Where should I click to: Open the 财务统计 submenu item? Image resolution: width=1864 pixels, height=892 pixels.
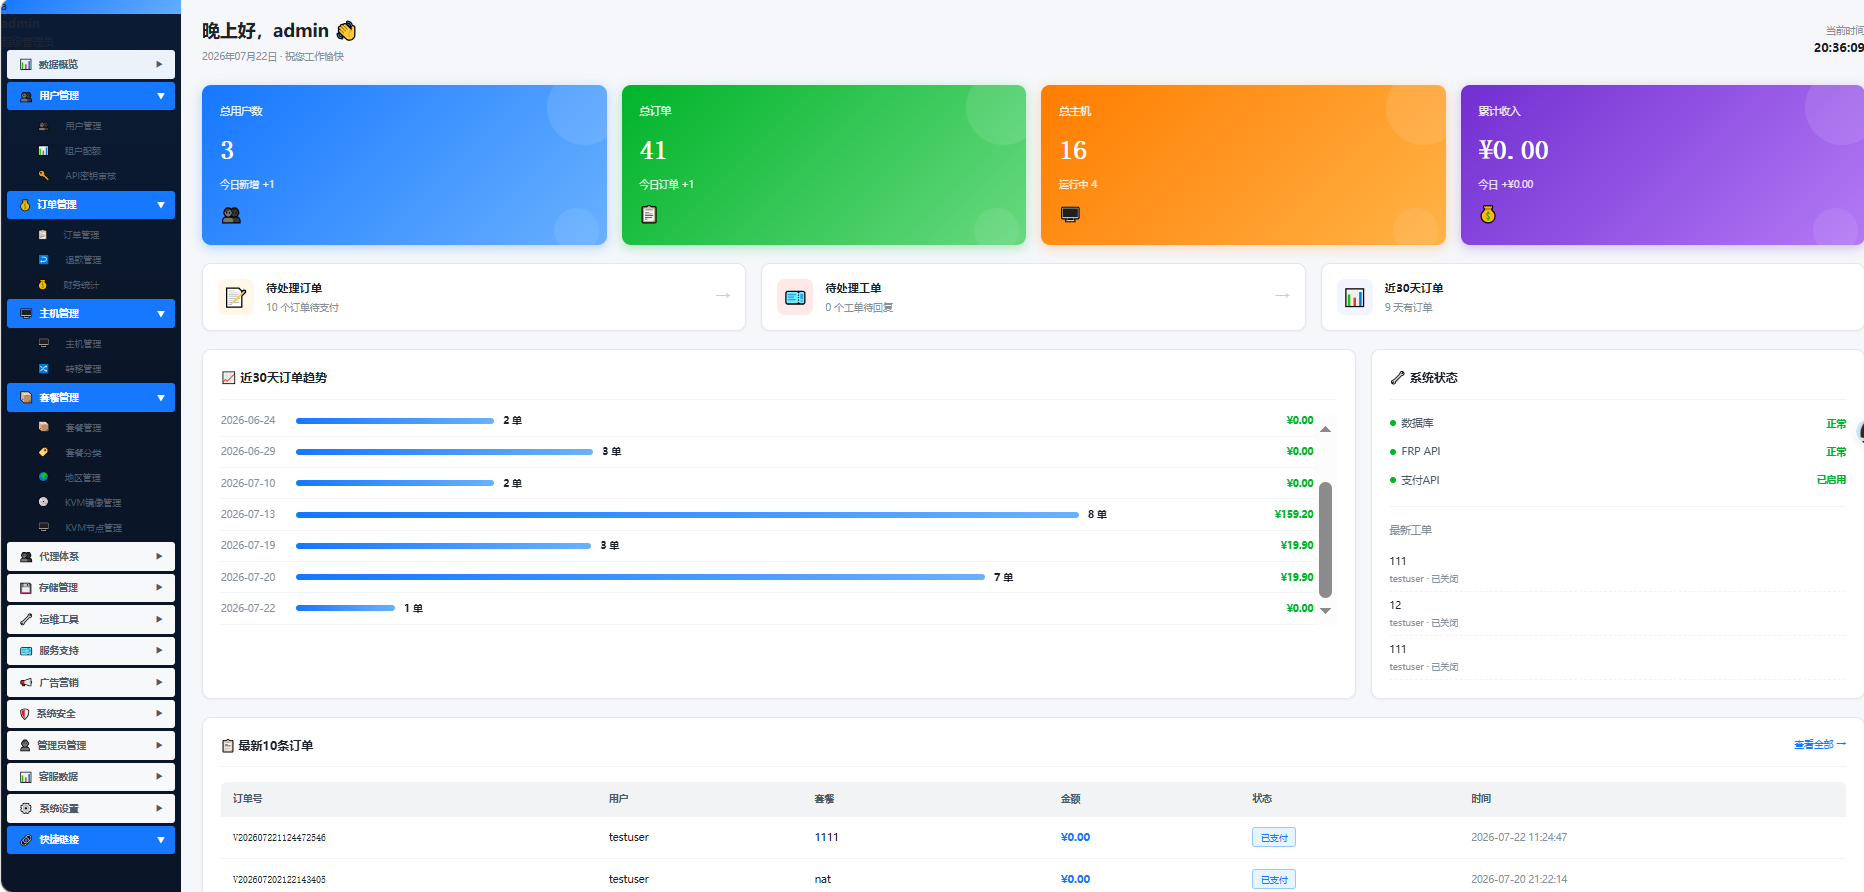pyautogui.click(x=81, y=285)
